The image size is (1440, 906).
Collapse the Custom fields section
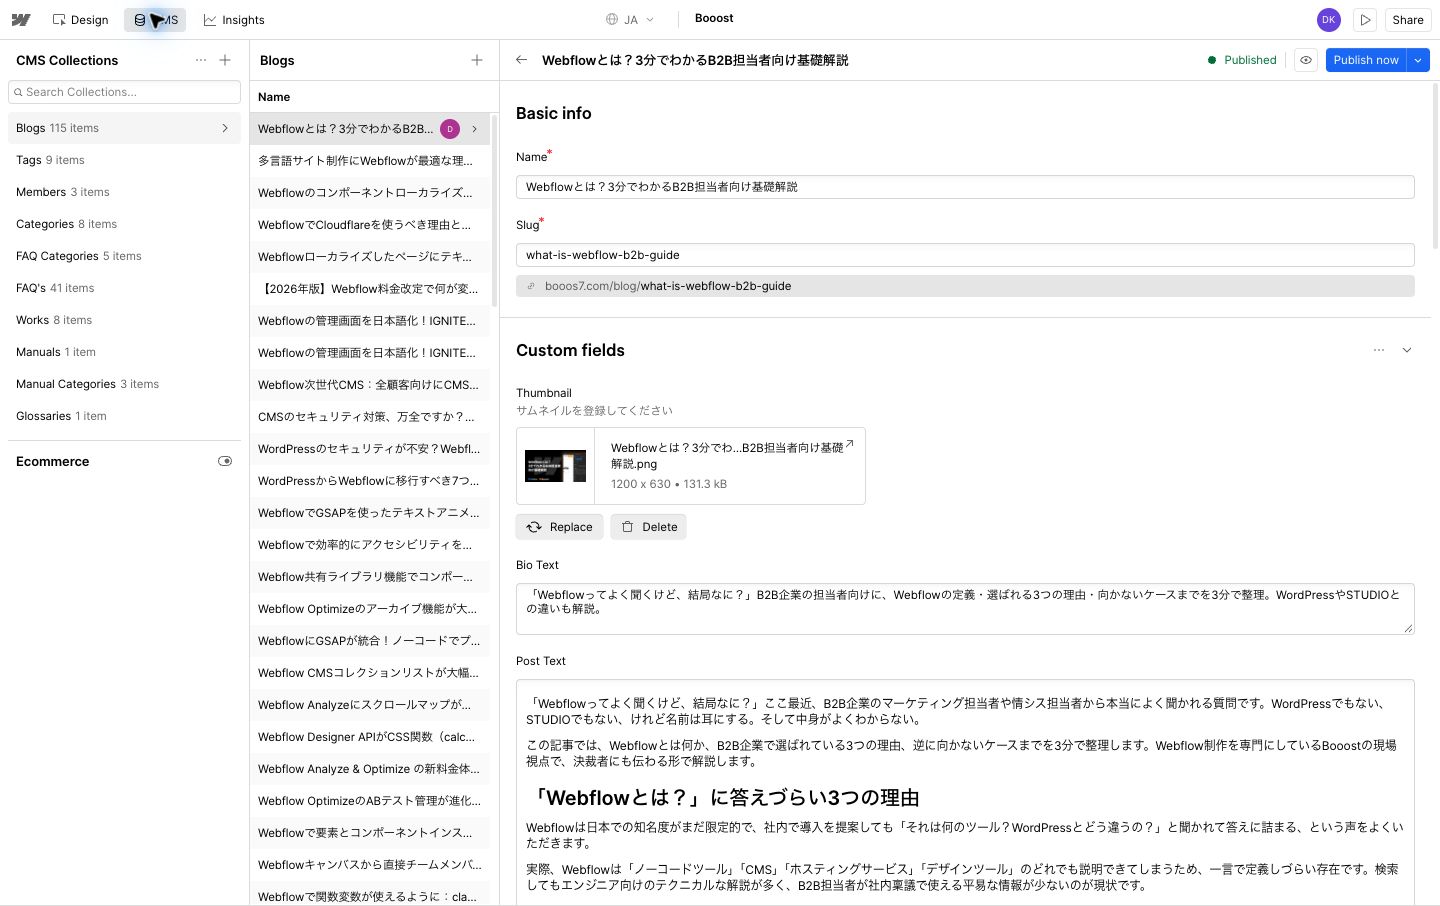(1407, 350)
